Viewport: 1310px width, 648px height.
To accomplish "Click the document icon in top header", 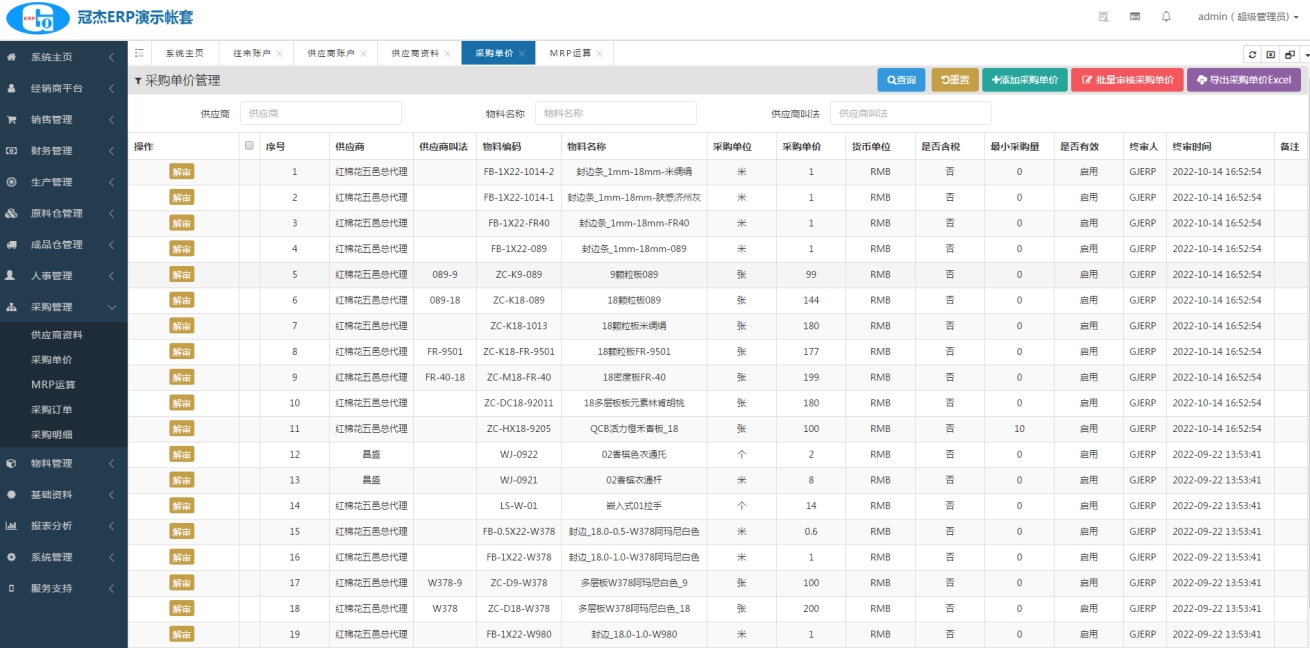I will [1104, 17].
